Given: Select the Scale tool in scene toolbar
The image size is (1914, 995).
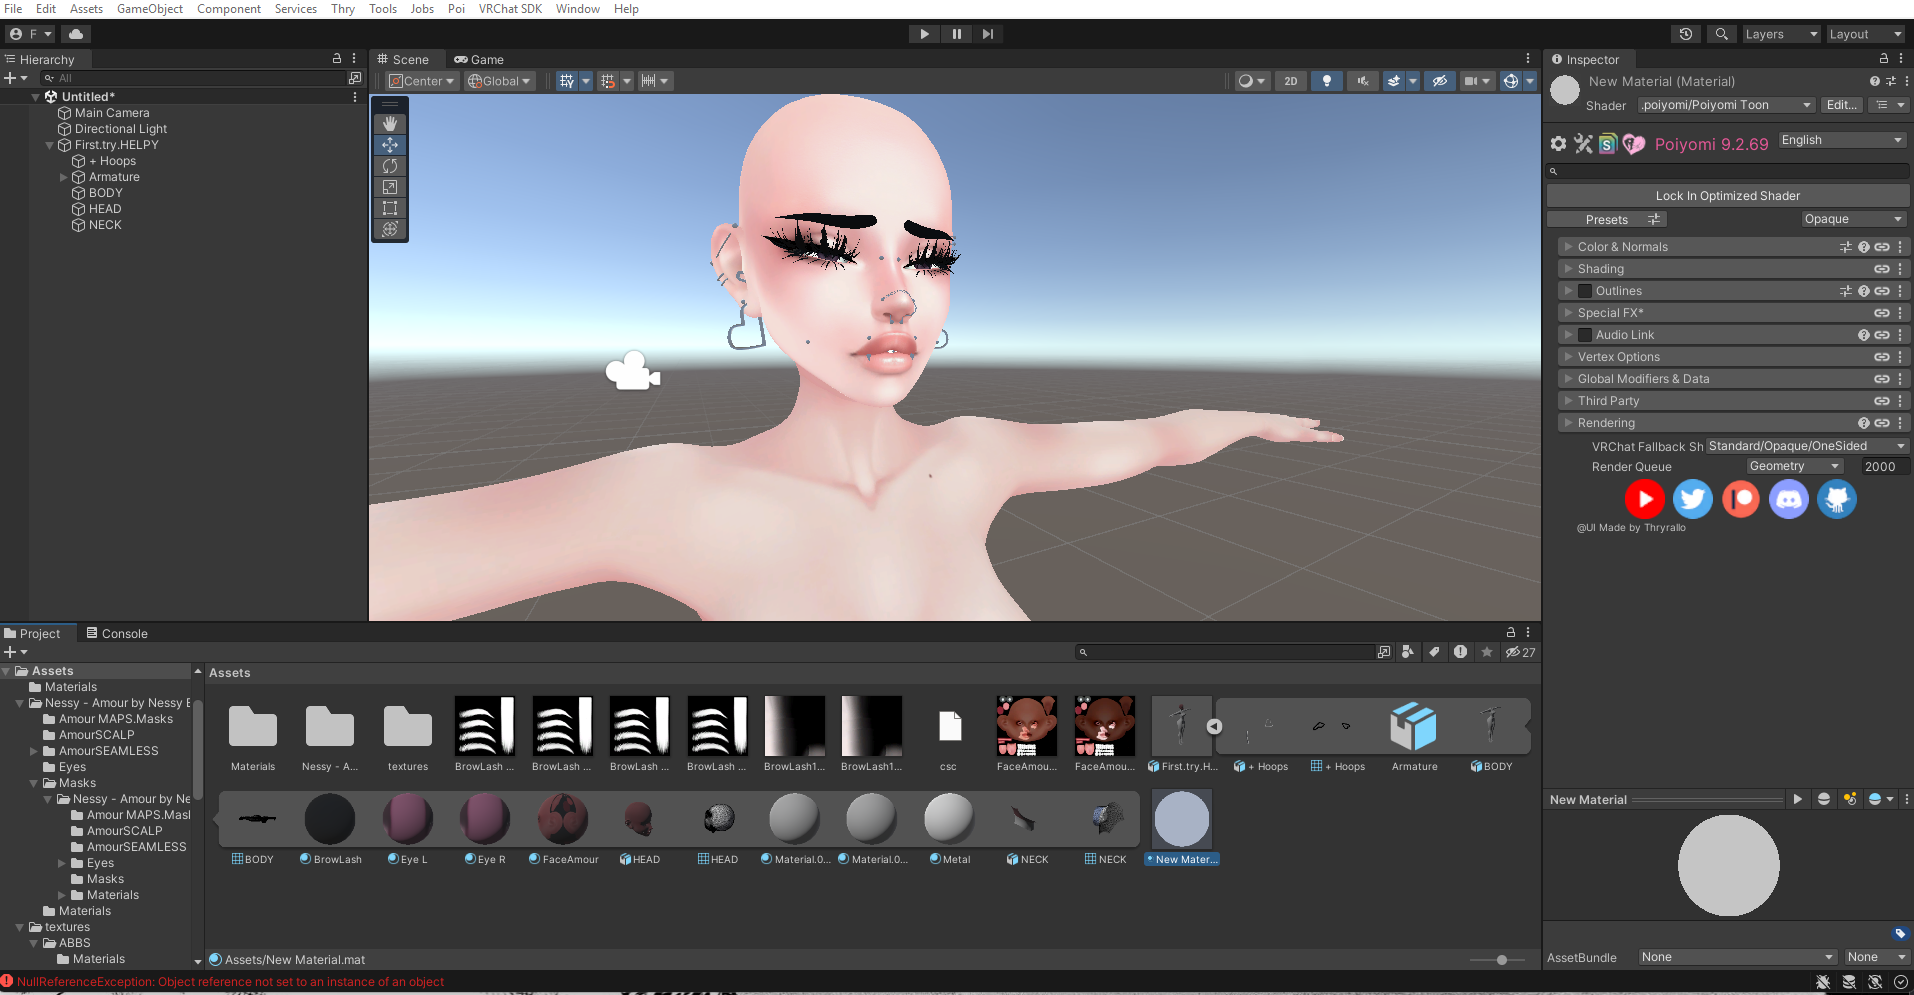Looking at the screenshot, I should pos(390,187).
